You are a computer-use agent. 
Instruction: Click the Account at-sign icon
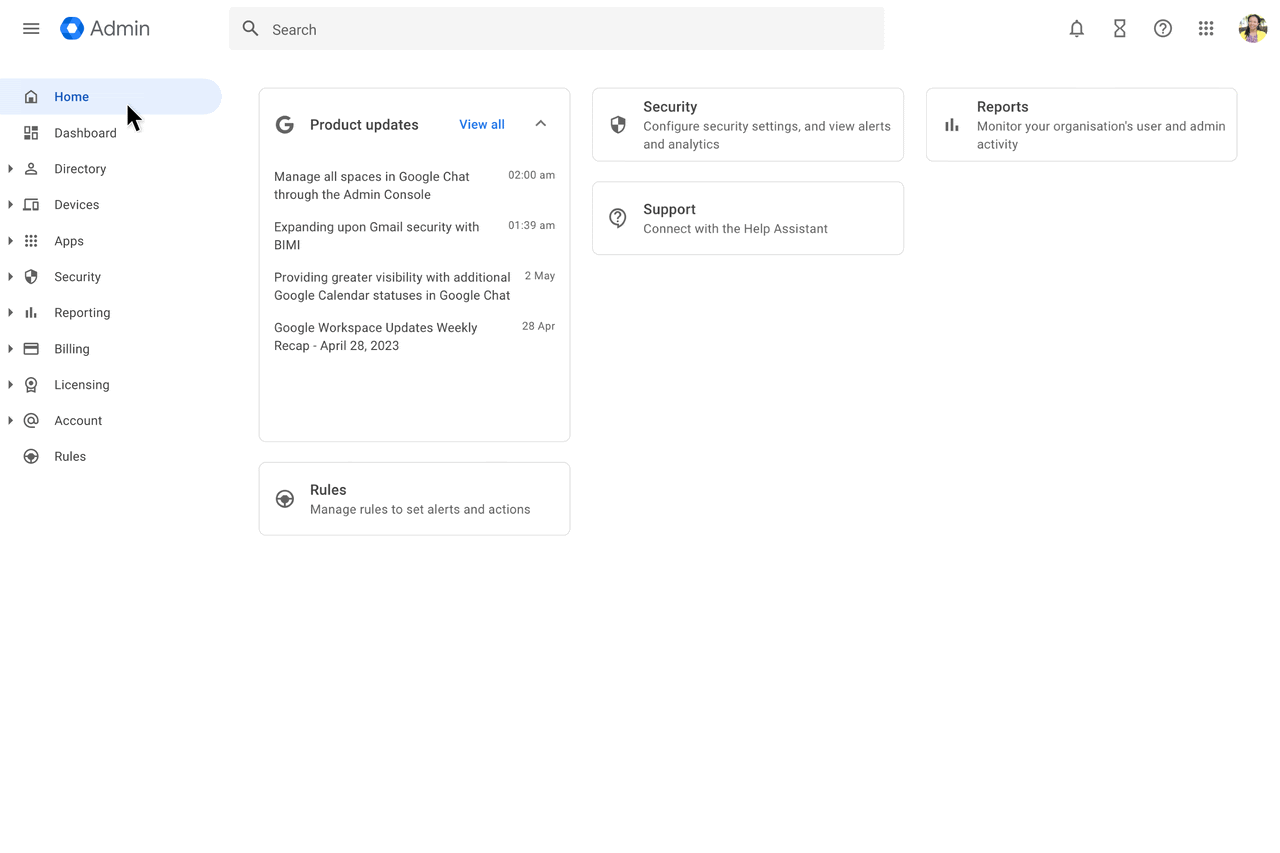click(x=31, y=421)
